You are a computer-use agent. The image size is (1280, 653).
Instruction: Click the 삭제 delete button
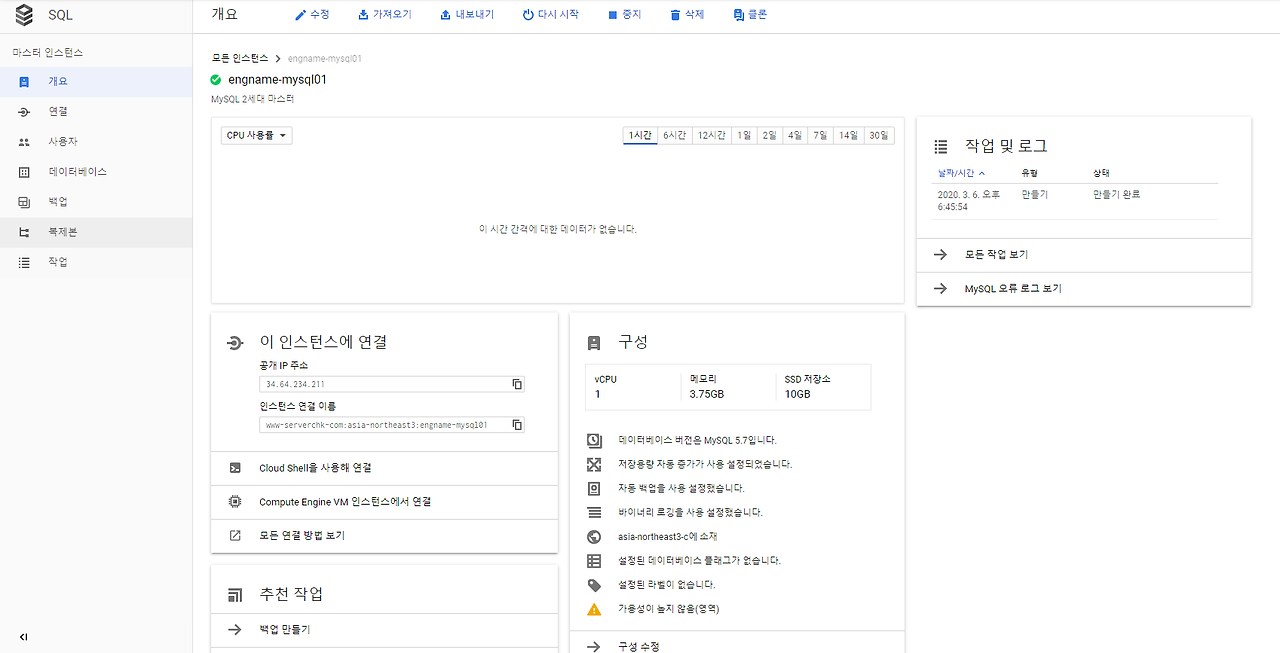pyautogui.click(x=687, y=15)
